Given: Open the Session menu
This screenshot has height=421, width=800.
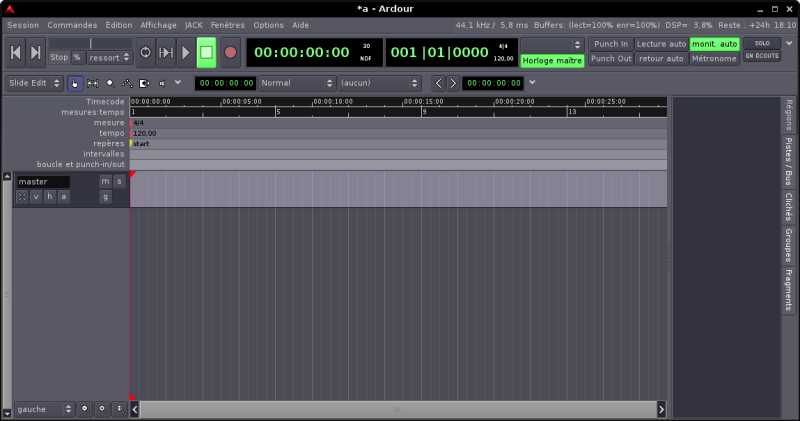Looking at the screenshot, I should pos(23,25).
